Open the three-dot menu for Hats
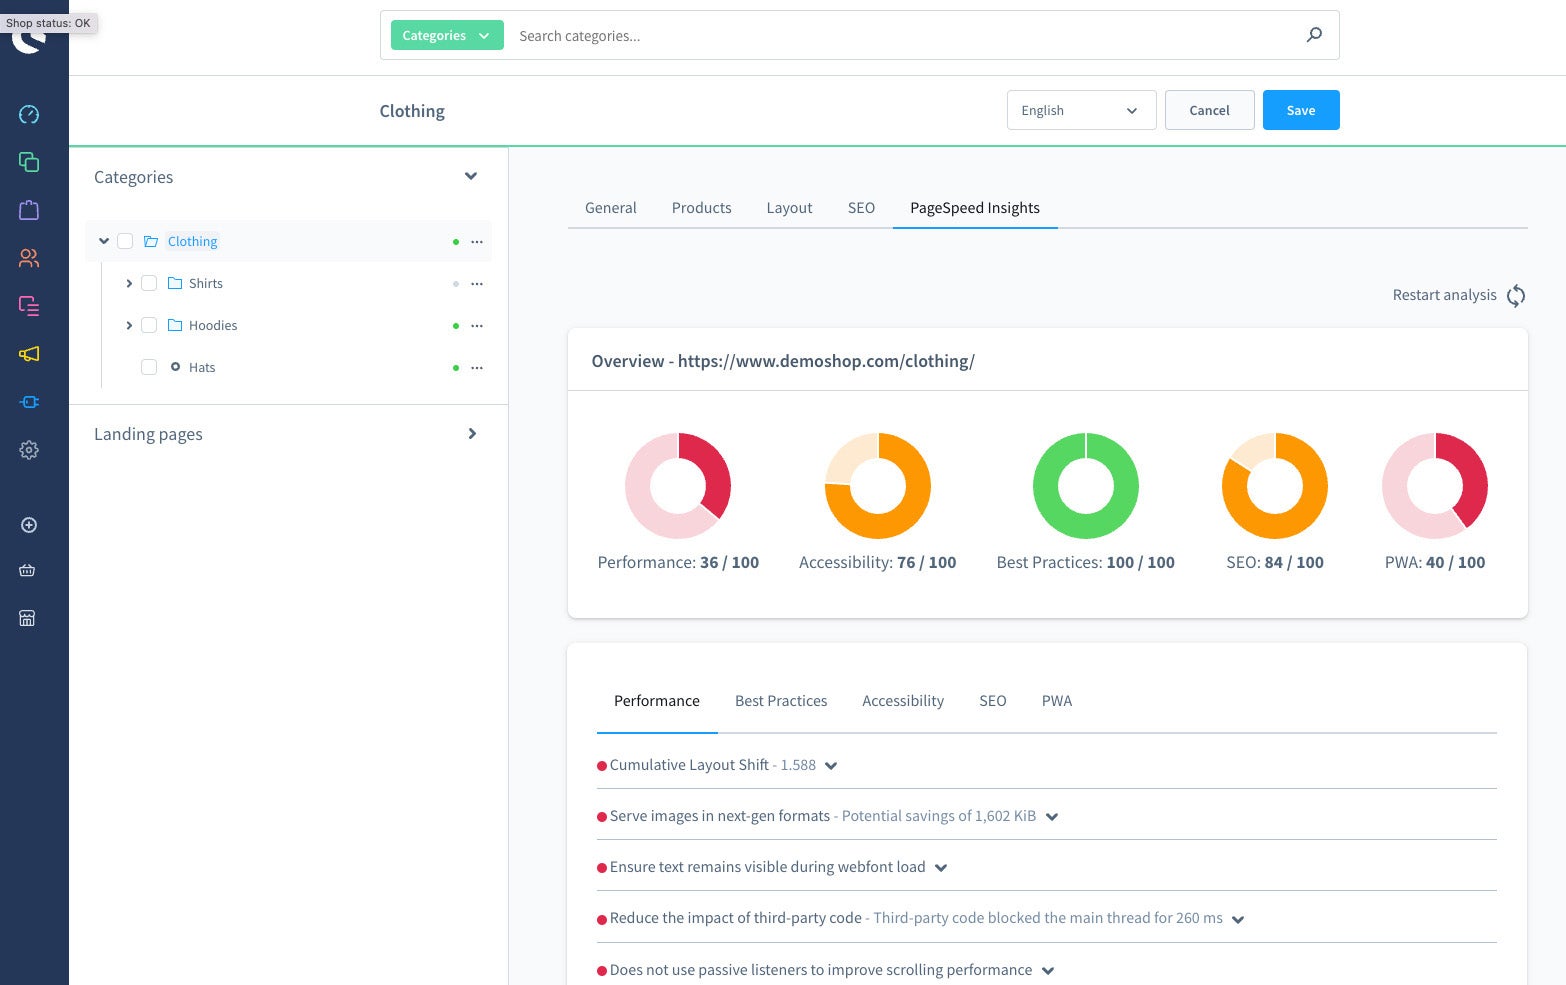This screenshot has width=1566, height=985. (477, 368)
